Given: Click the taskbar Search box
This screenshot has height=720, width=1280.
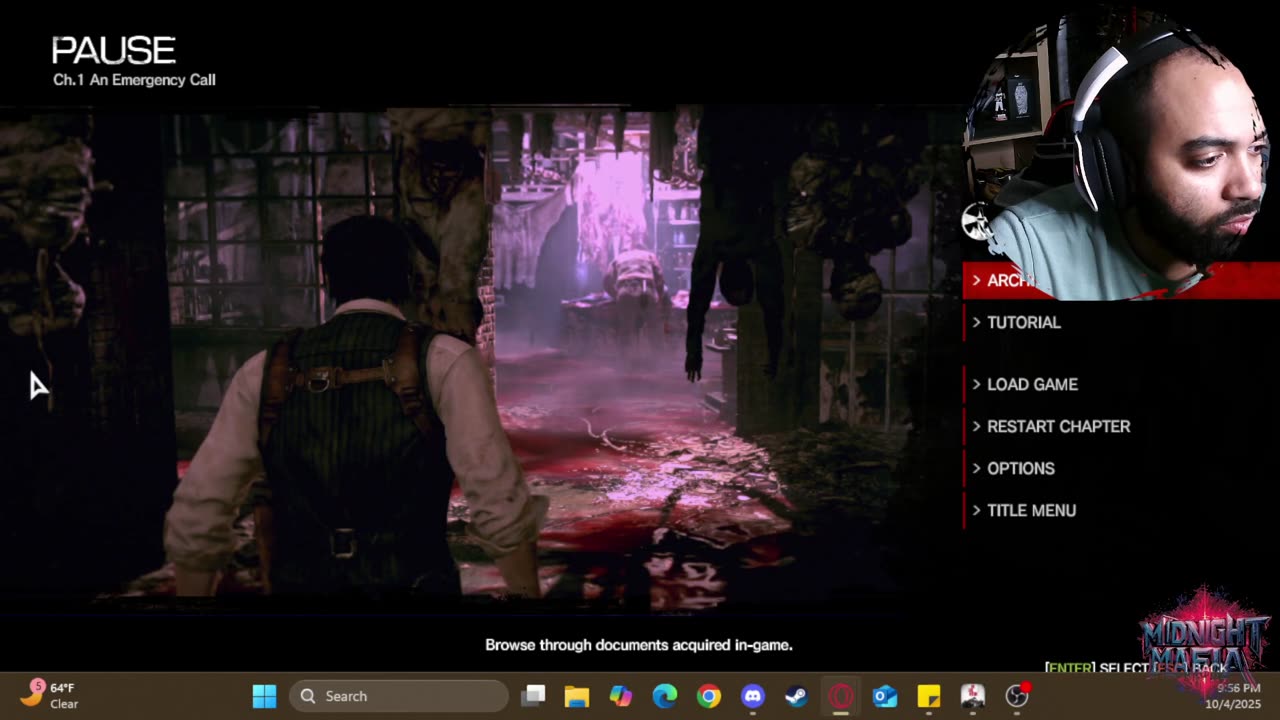Looking at the screenshot, I should pos(399,696).
